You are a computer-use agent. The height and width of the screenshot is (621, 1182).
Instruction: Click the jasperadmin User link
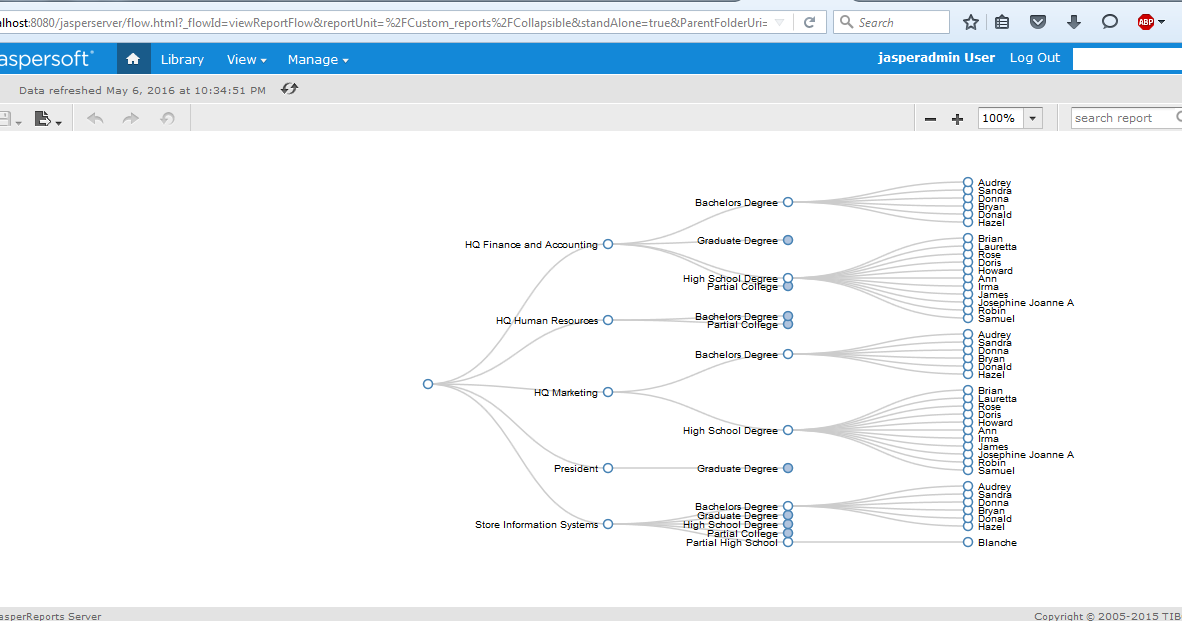(x=936, y=57)
